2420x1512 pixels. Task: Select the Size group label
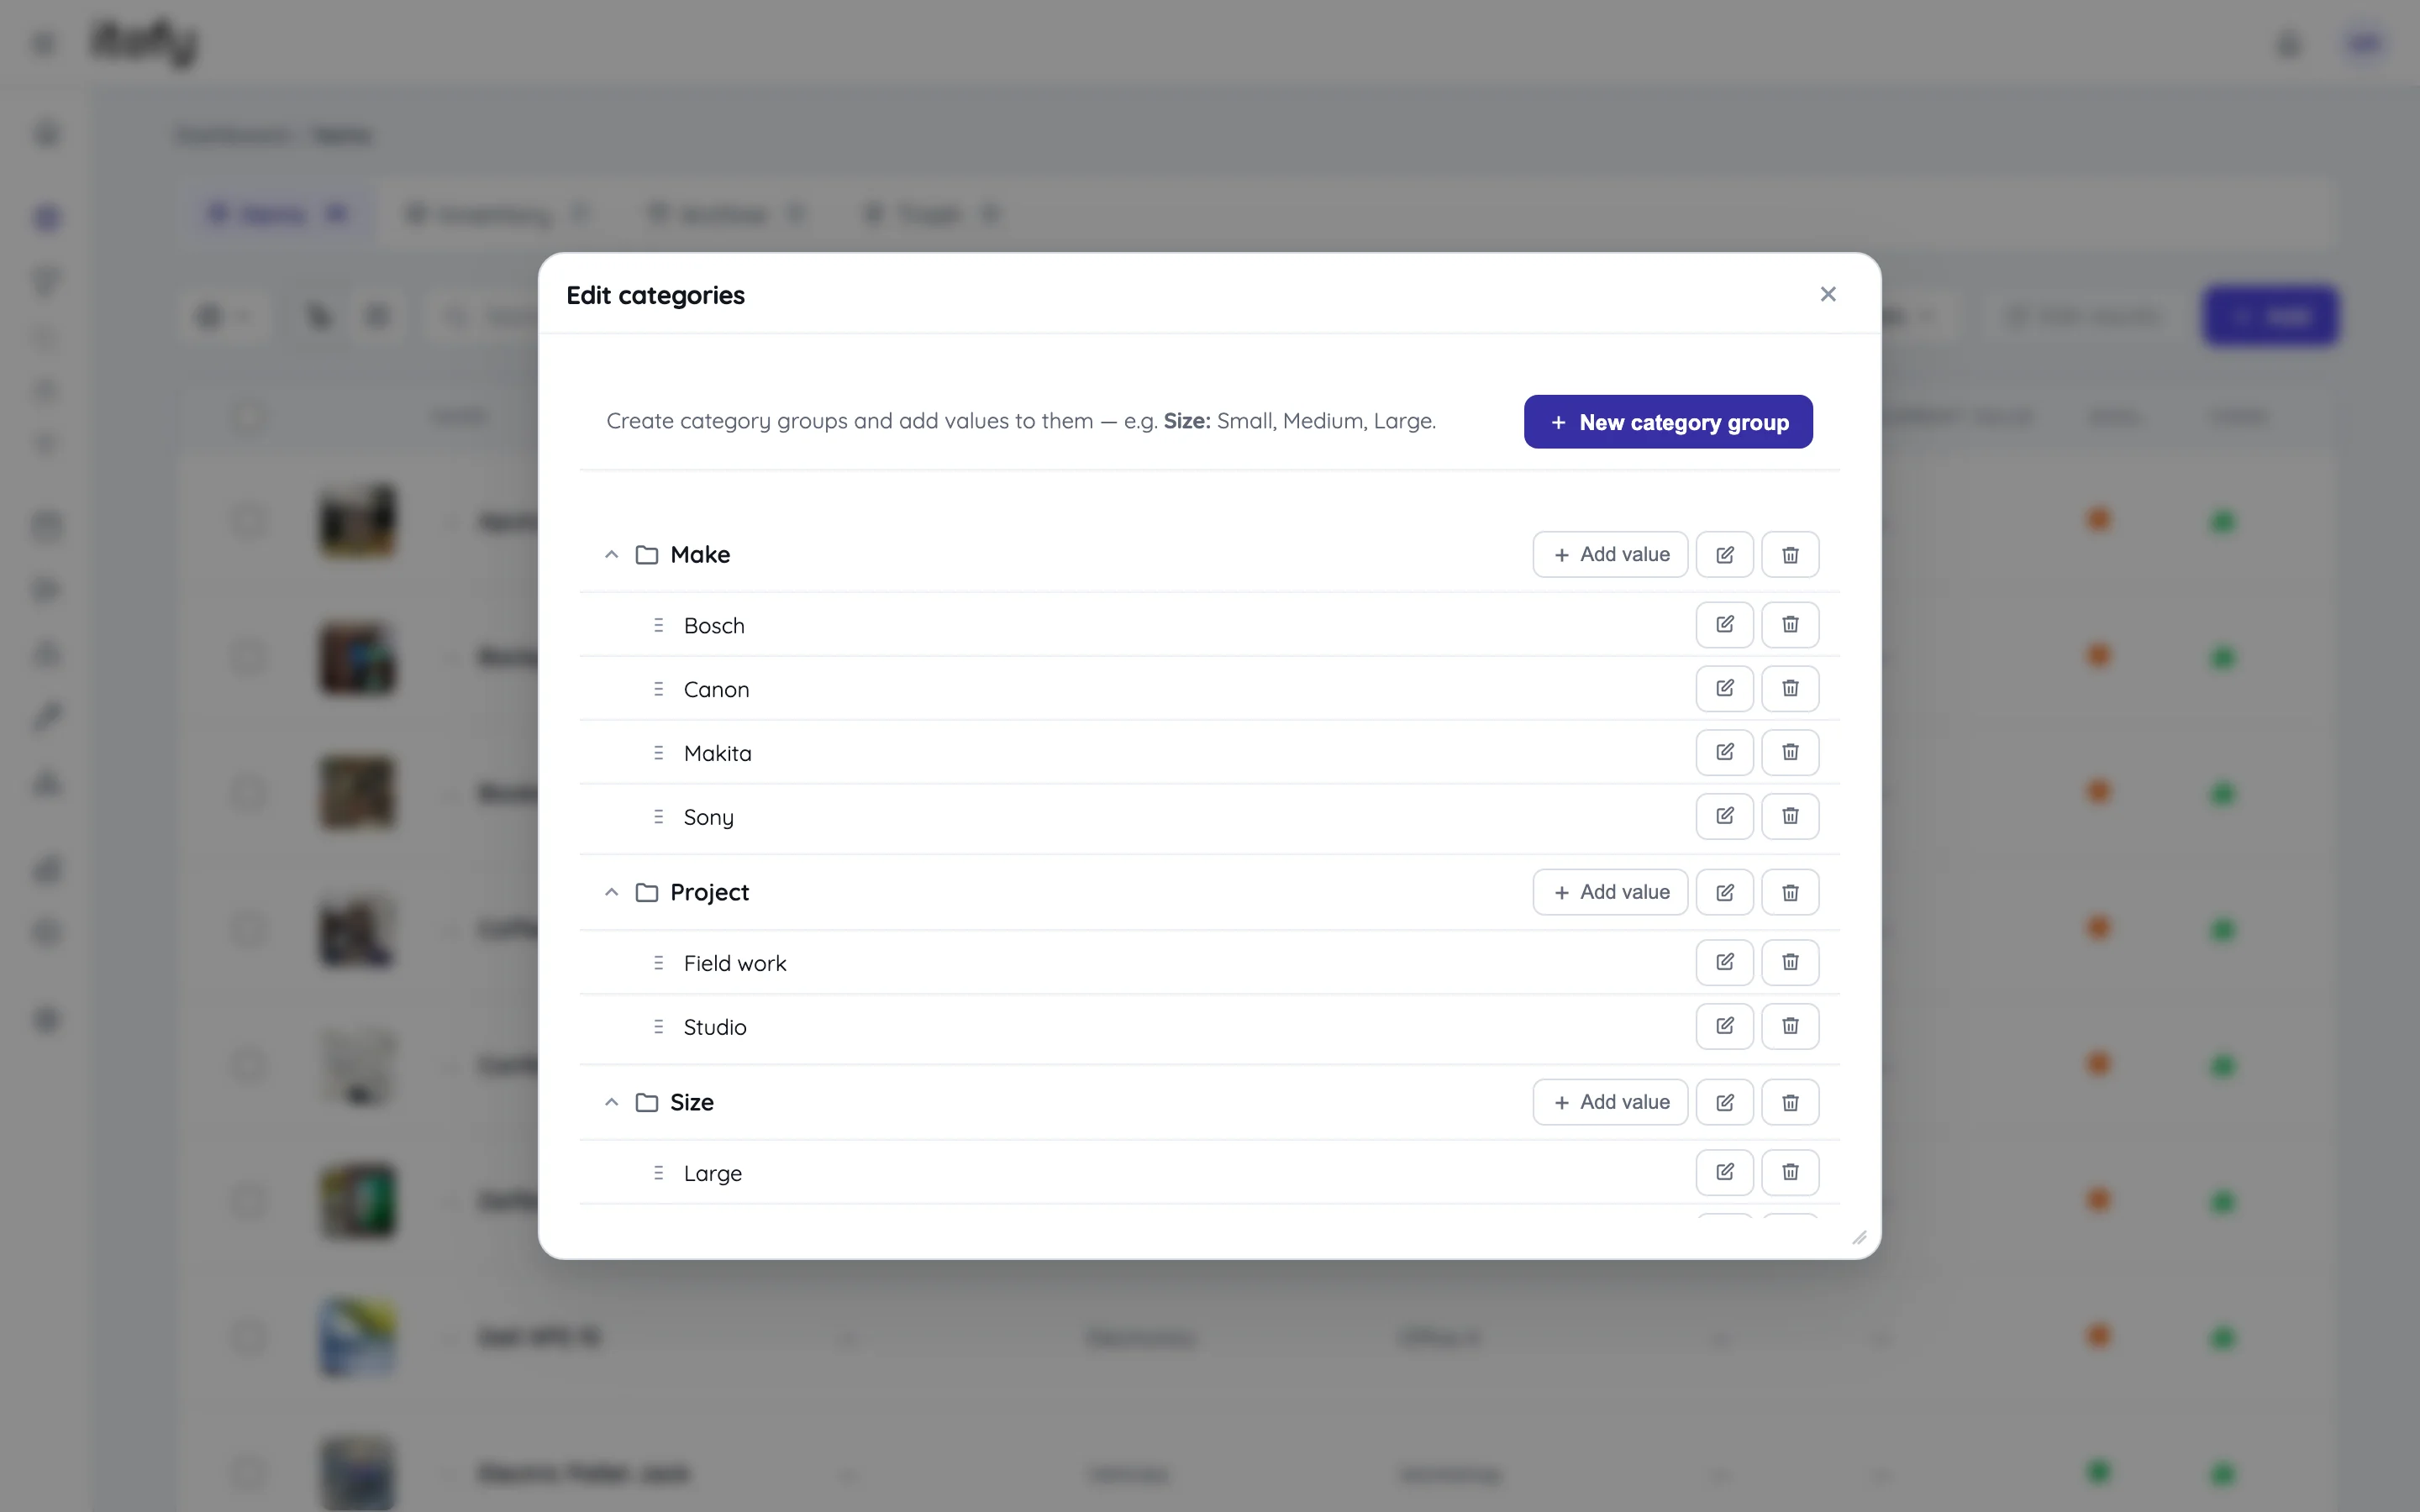(x=692, y=1102)
